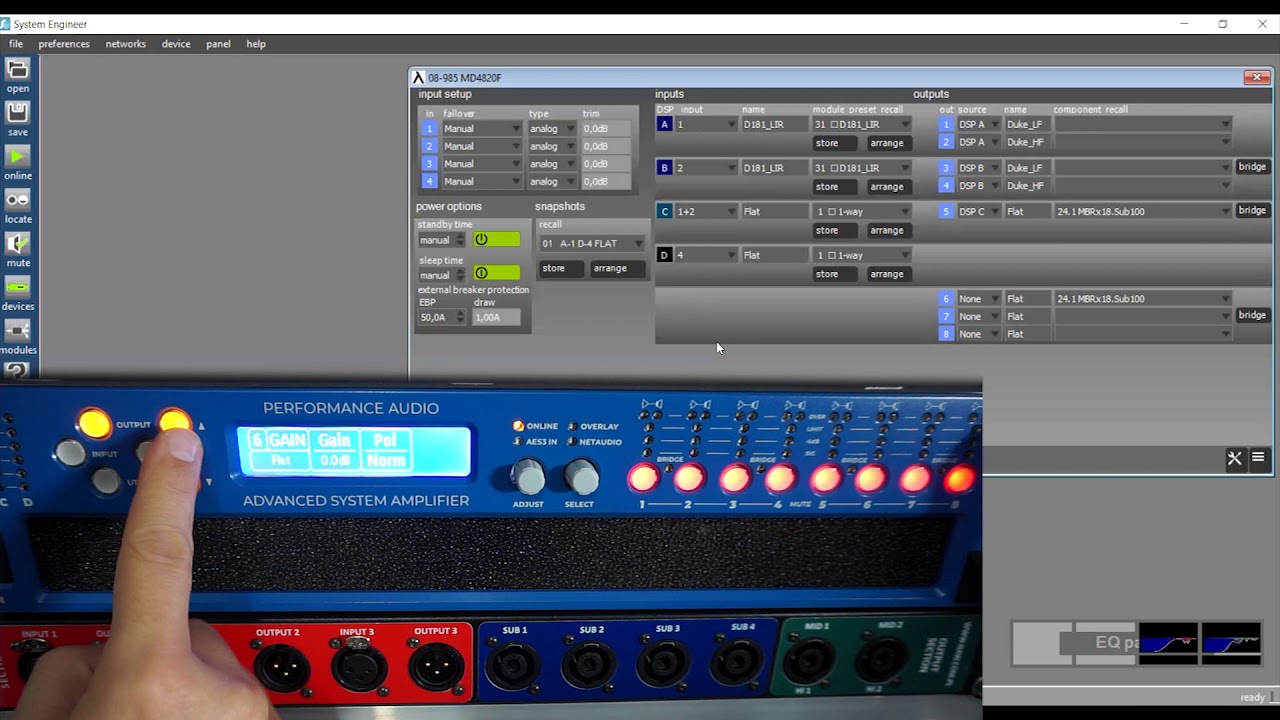Click the DSP D badge
This screenshot has height=720, width=1280.
click(x=664, y=255)
